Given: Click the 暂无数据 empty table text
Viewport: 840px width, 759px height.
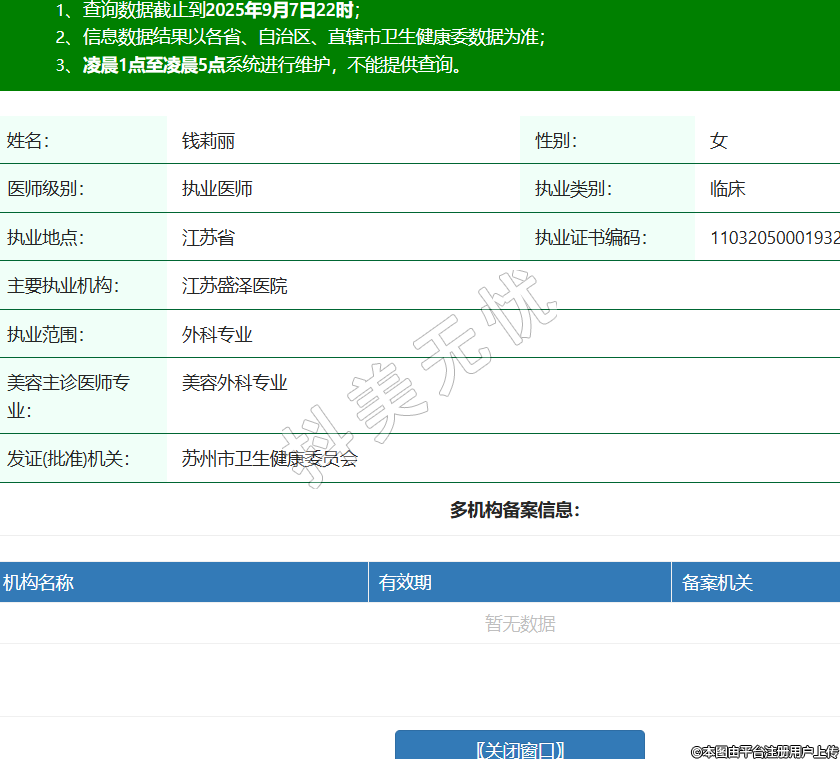Looking at the screenshot, I should 520,624.
